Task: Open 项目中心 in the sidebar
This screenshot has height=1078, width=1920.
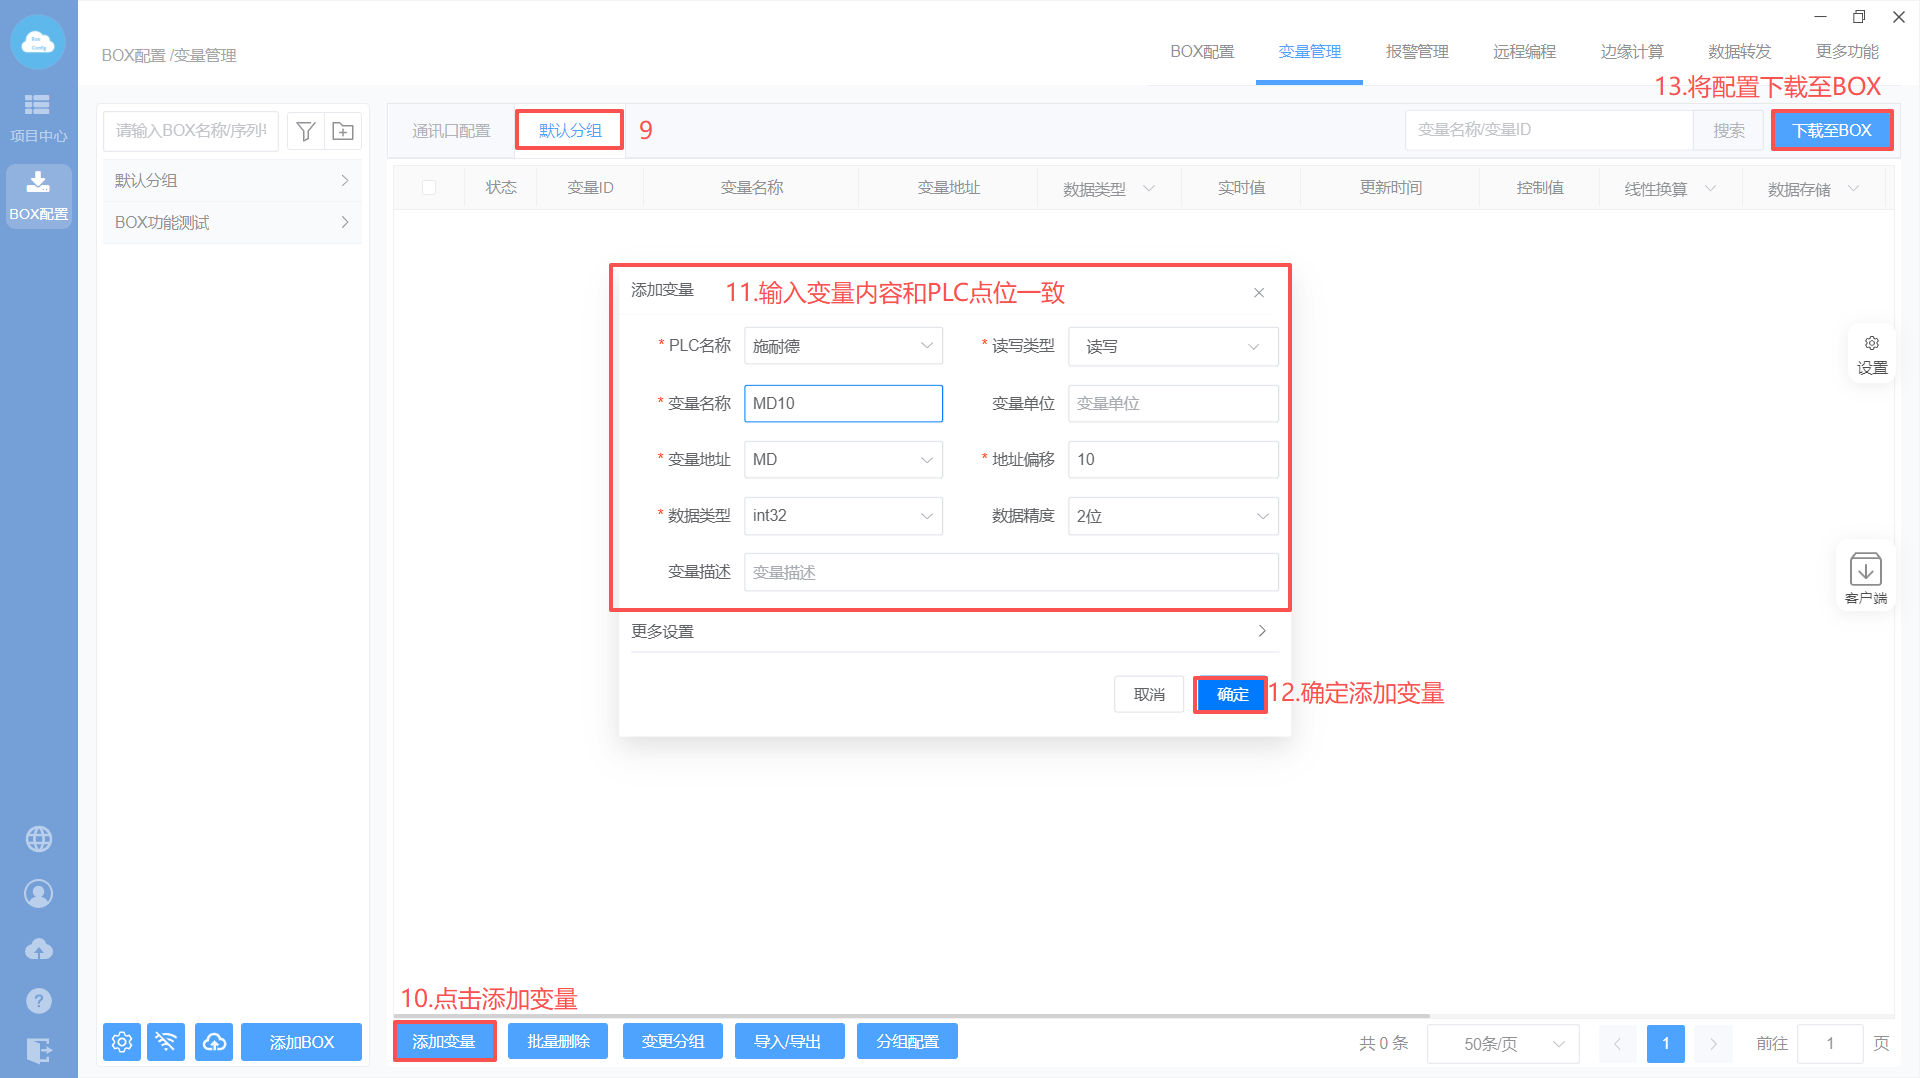Action: pos(38,117)
